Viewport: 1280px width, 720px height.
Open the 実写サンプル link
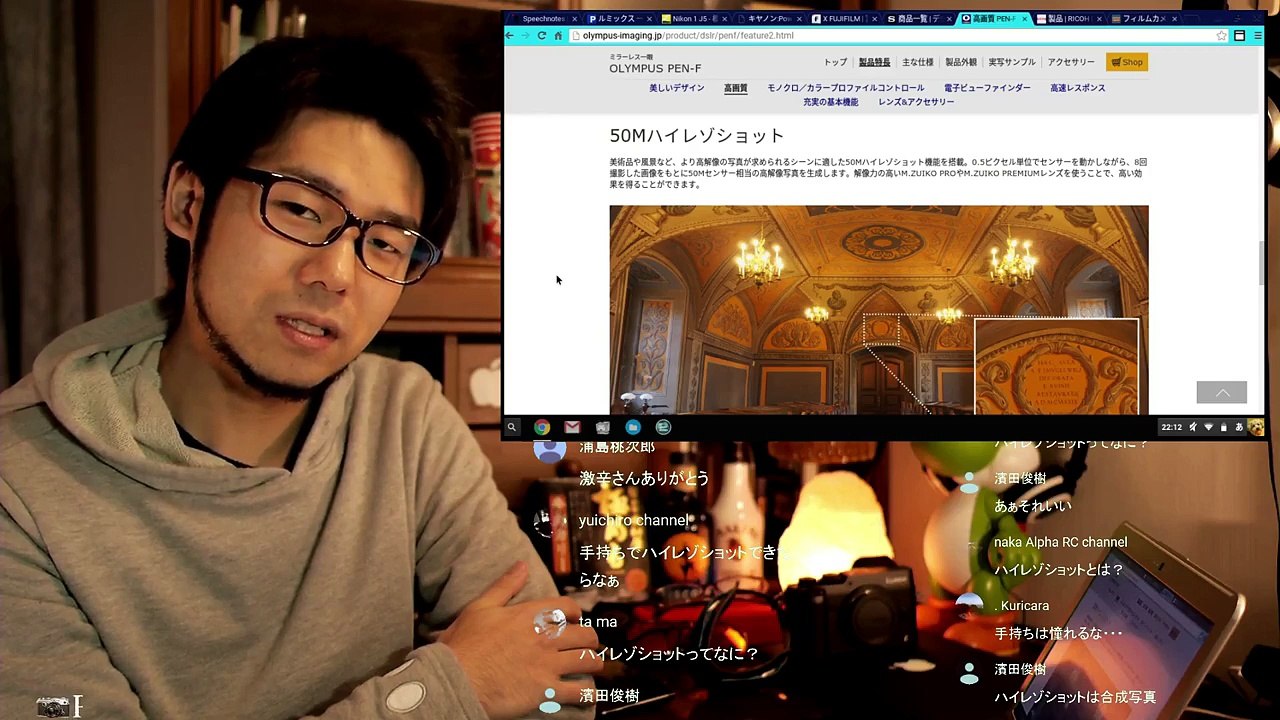[1012, 62]
